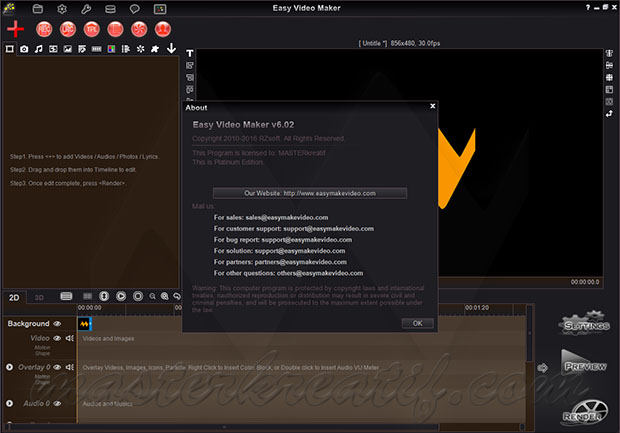The height and width of the screenshot is (433, 620).
Task: Click the timeline play button
Action: (121, 296)
